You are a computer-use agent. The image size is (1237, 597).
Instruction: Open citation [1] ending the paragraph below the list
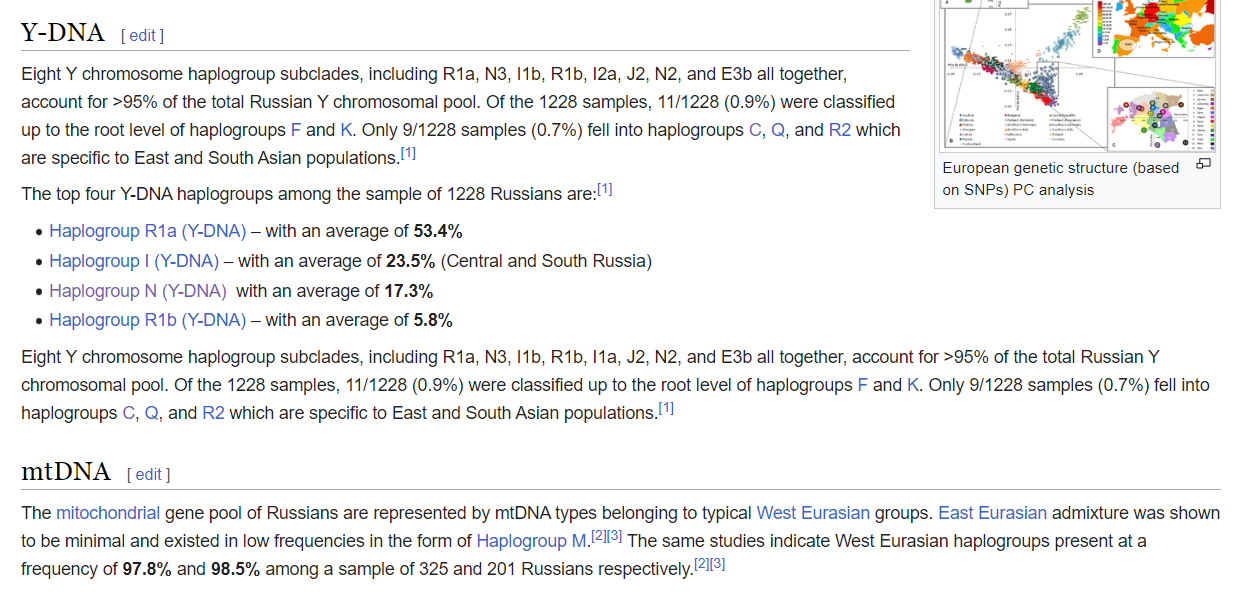(x=666, y=409)
